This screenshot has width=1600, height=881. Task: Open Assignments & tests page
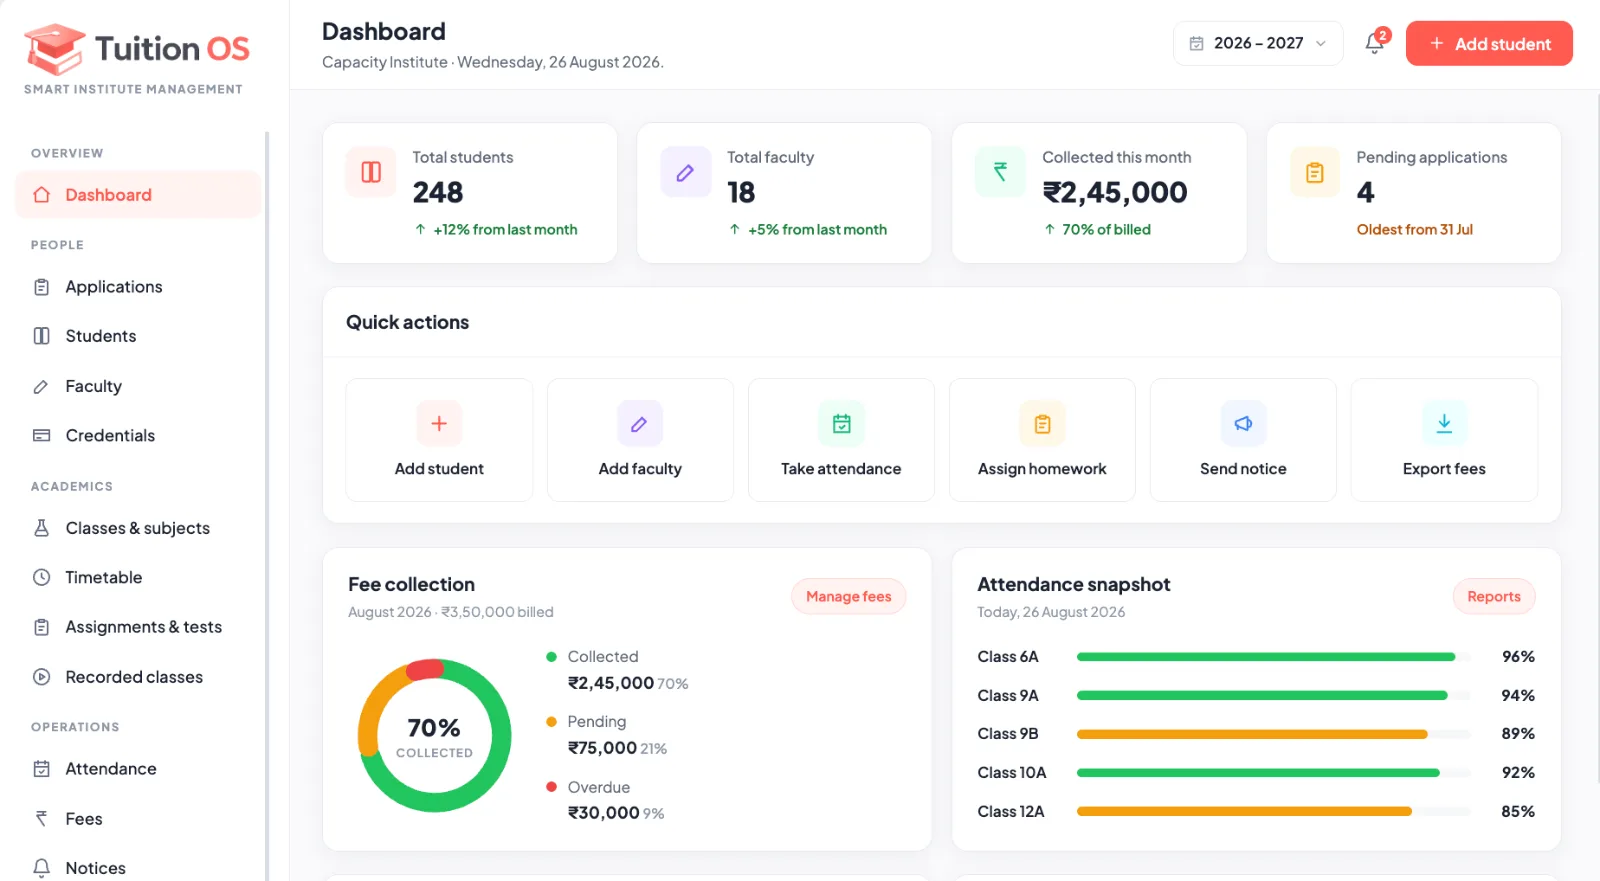138,627
